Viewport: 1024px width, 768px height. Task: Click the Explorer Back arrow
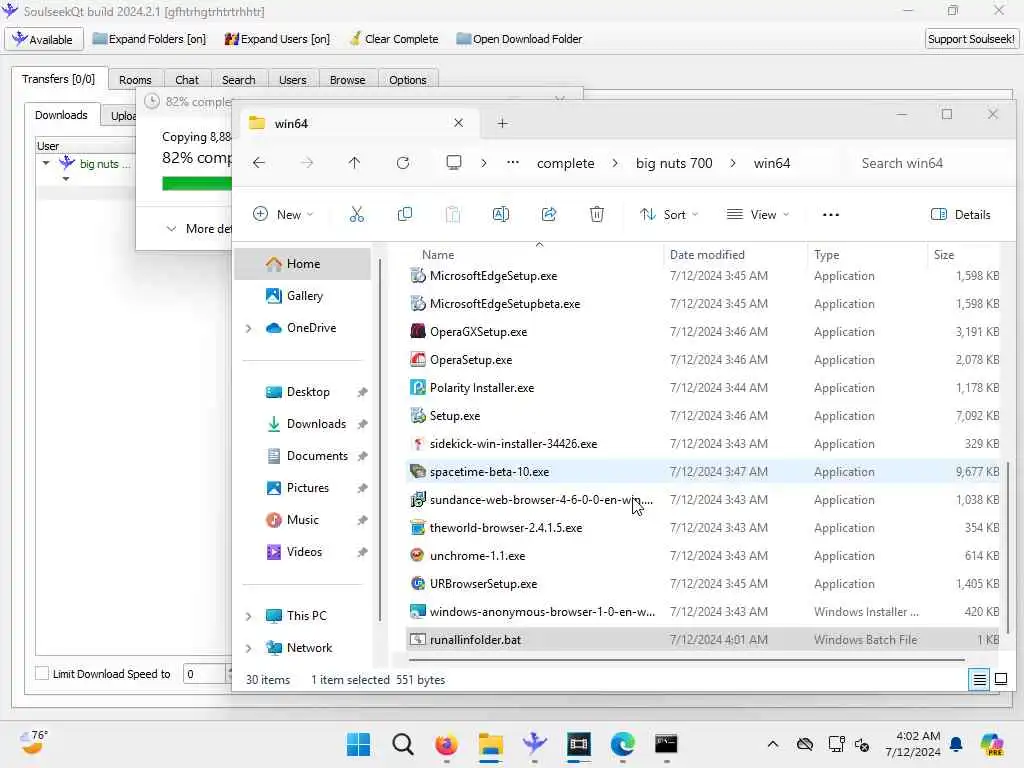click(x=259, y=163)
